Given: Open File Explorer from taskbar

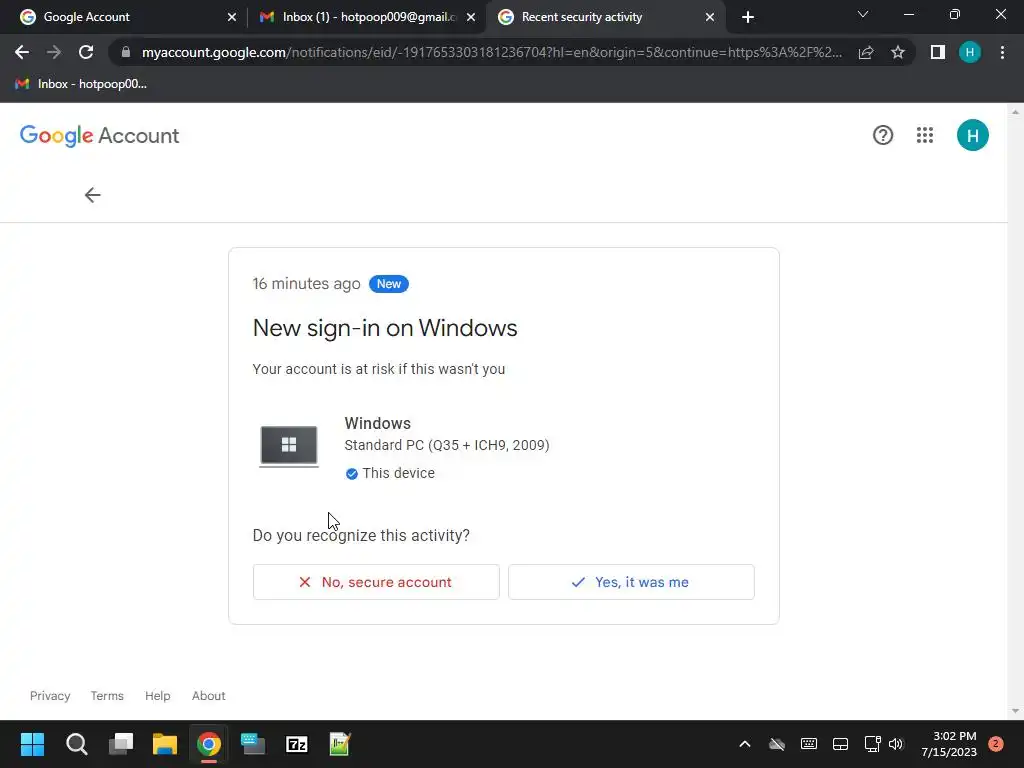Looking at the screenshot, I should pos(165,744).
